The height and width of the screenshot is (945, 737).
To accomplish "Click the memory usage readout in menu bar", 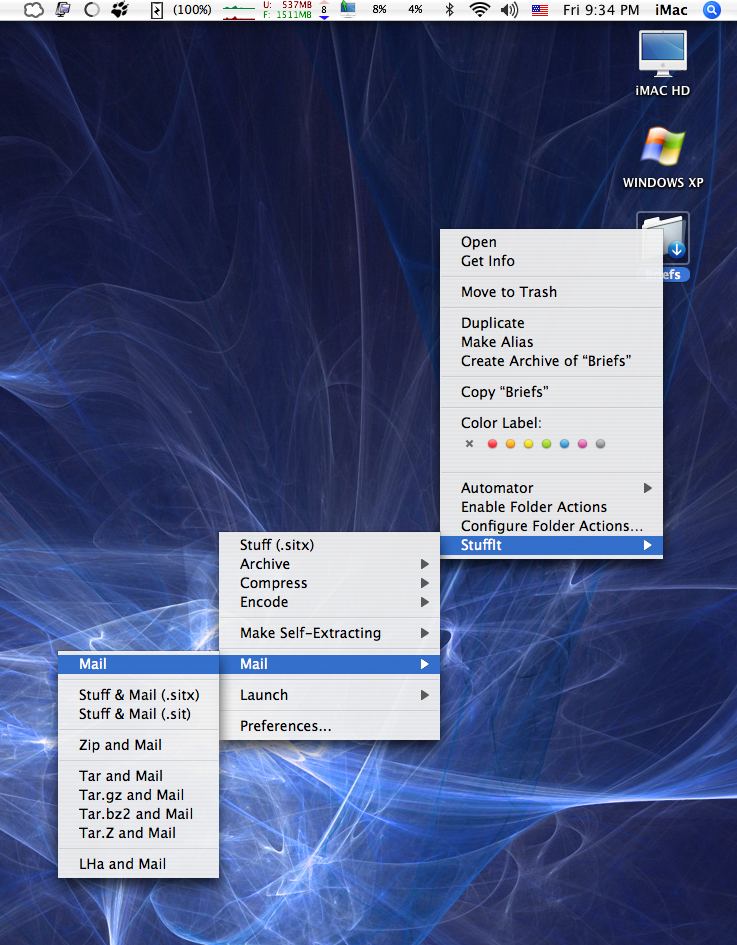I will (287, 10).
